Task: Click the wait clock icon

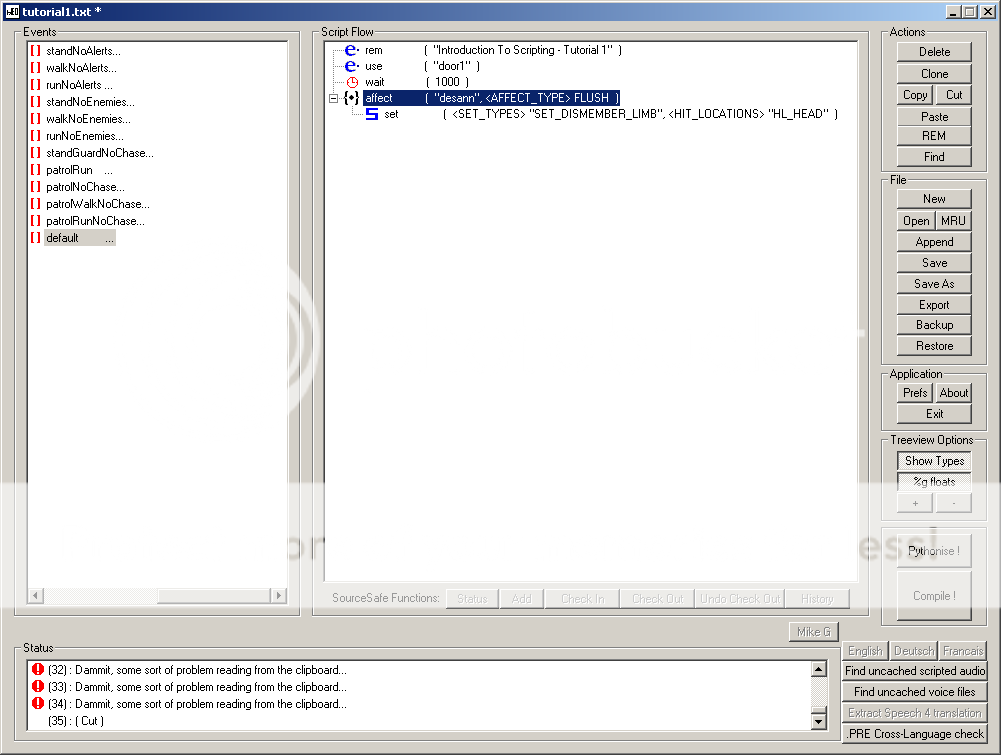Action: pos(352,82)
